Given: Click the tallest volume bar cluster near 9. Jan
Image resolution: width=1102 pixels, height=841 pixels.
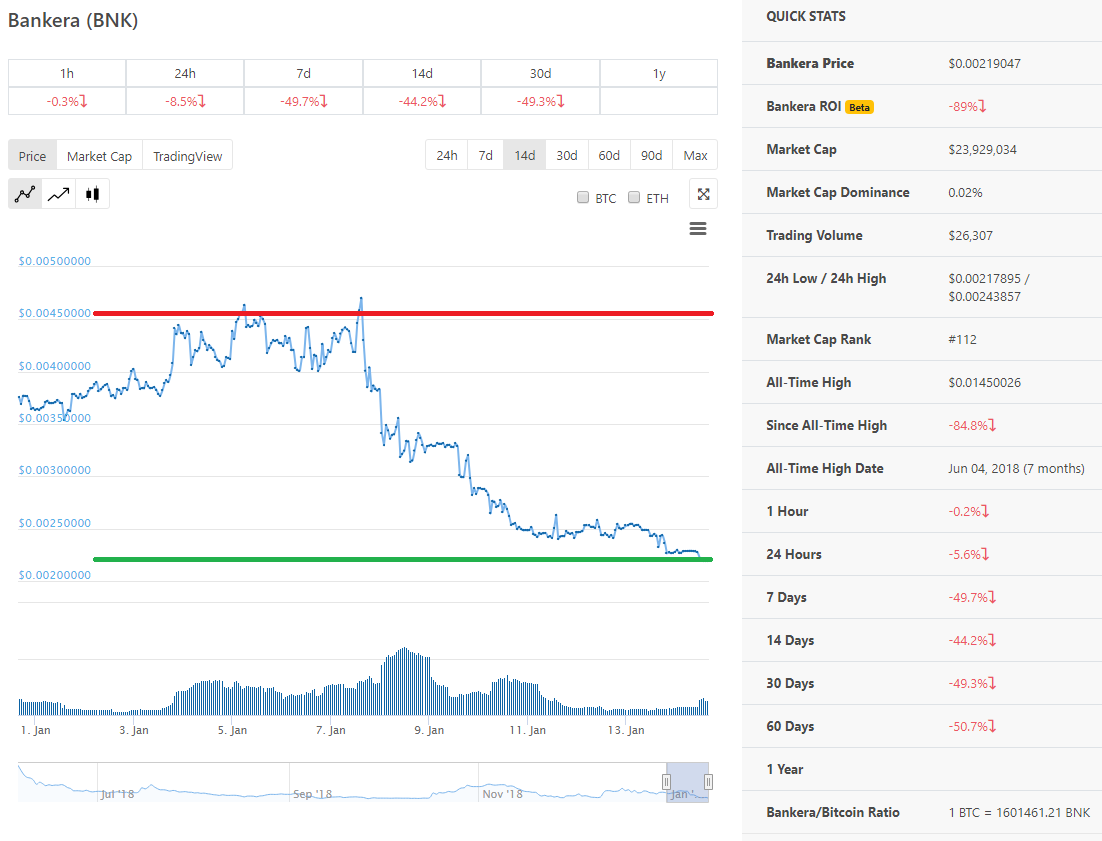Looking at the screenshot, I should pyautogui.click(x=406, y=682).
